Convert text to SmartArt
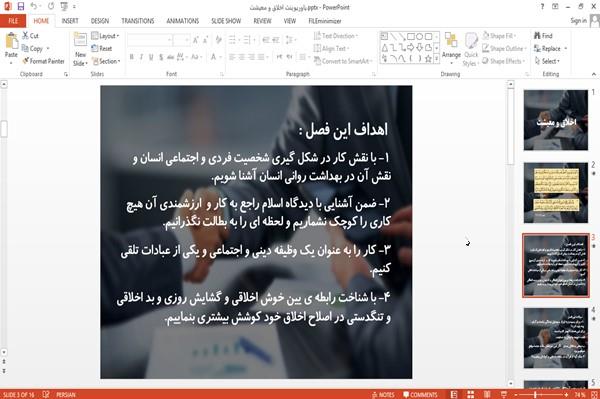This screenshot has width=600, height=399. (x=343, y=61)
